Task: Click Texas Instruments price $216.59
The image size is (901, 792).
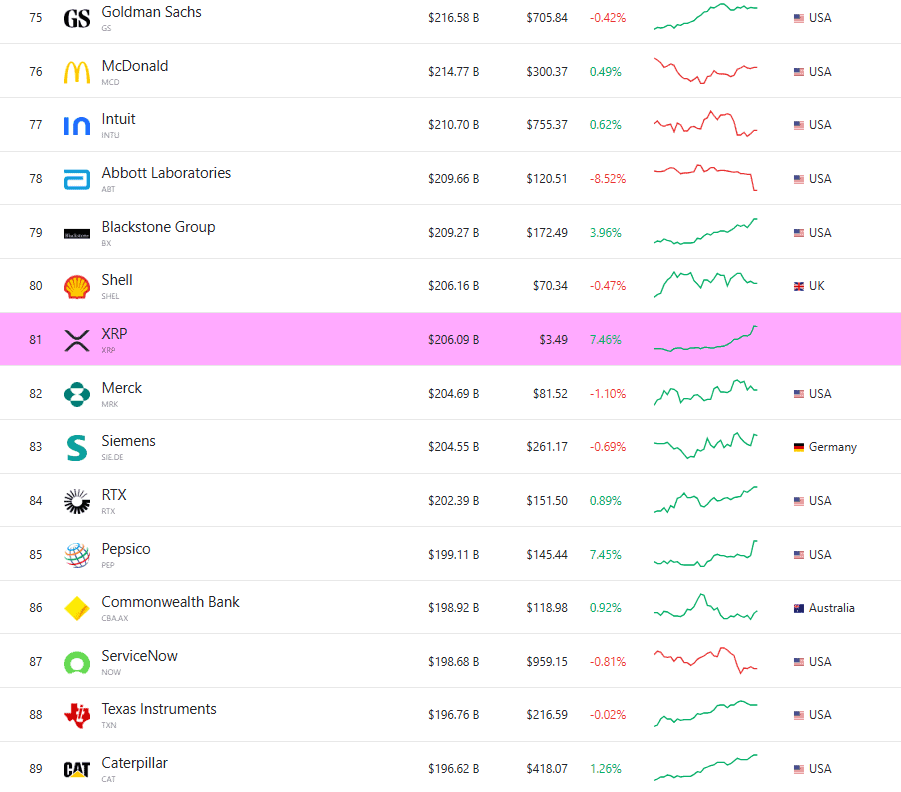Action: [x=547, y=715]
